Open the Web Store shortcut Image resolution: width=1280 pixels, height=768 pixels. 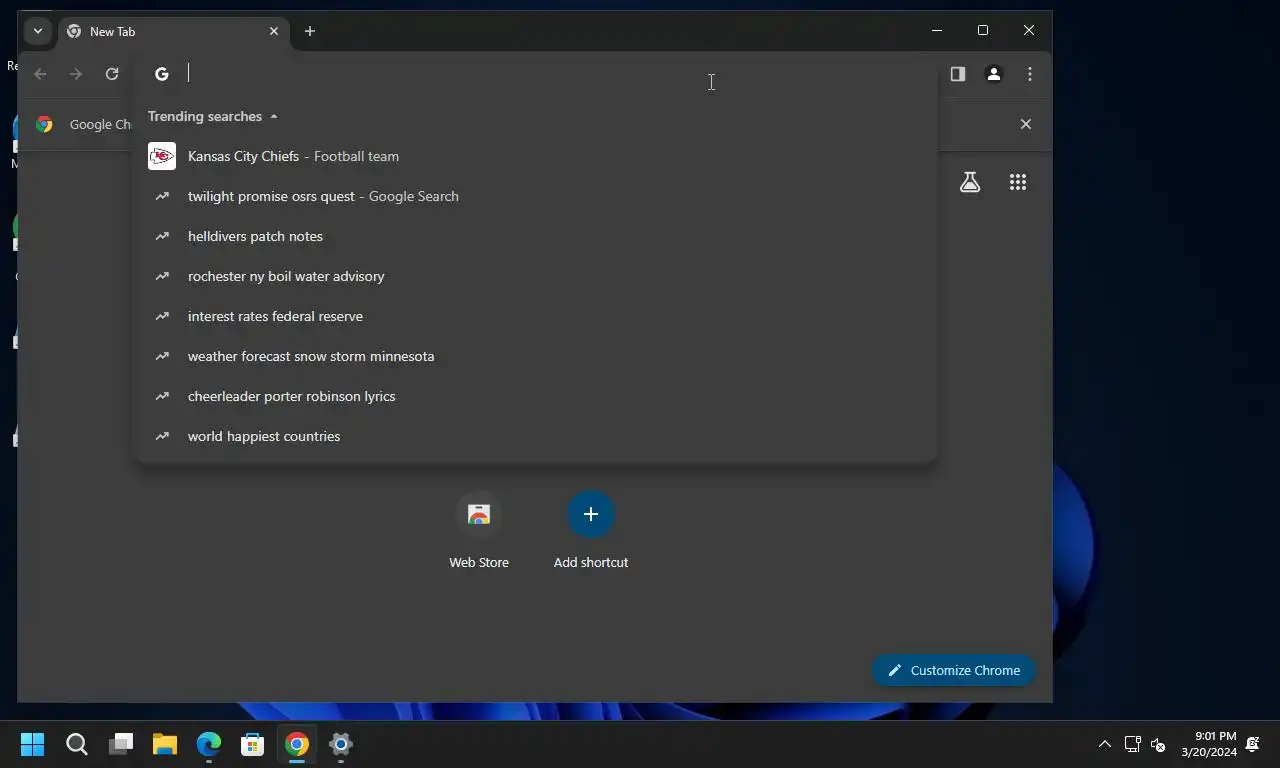click(x=479, y=530)
